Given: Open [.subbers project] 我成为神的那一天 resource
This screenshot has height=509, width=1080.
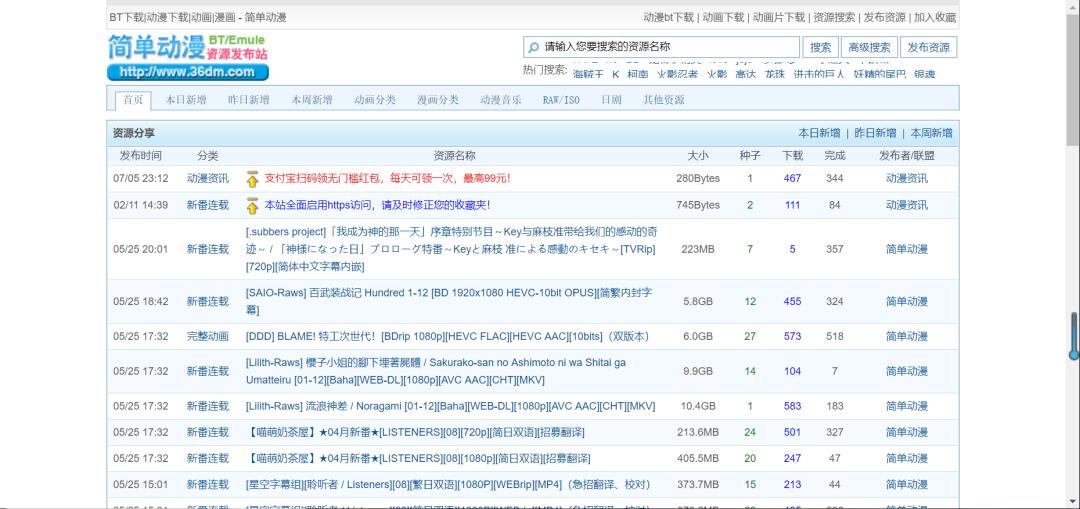Looking at the screenshot, I should pyautogui.click(x=451, y=249).
